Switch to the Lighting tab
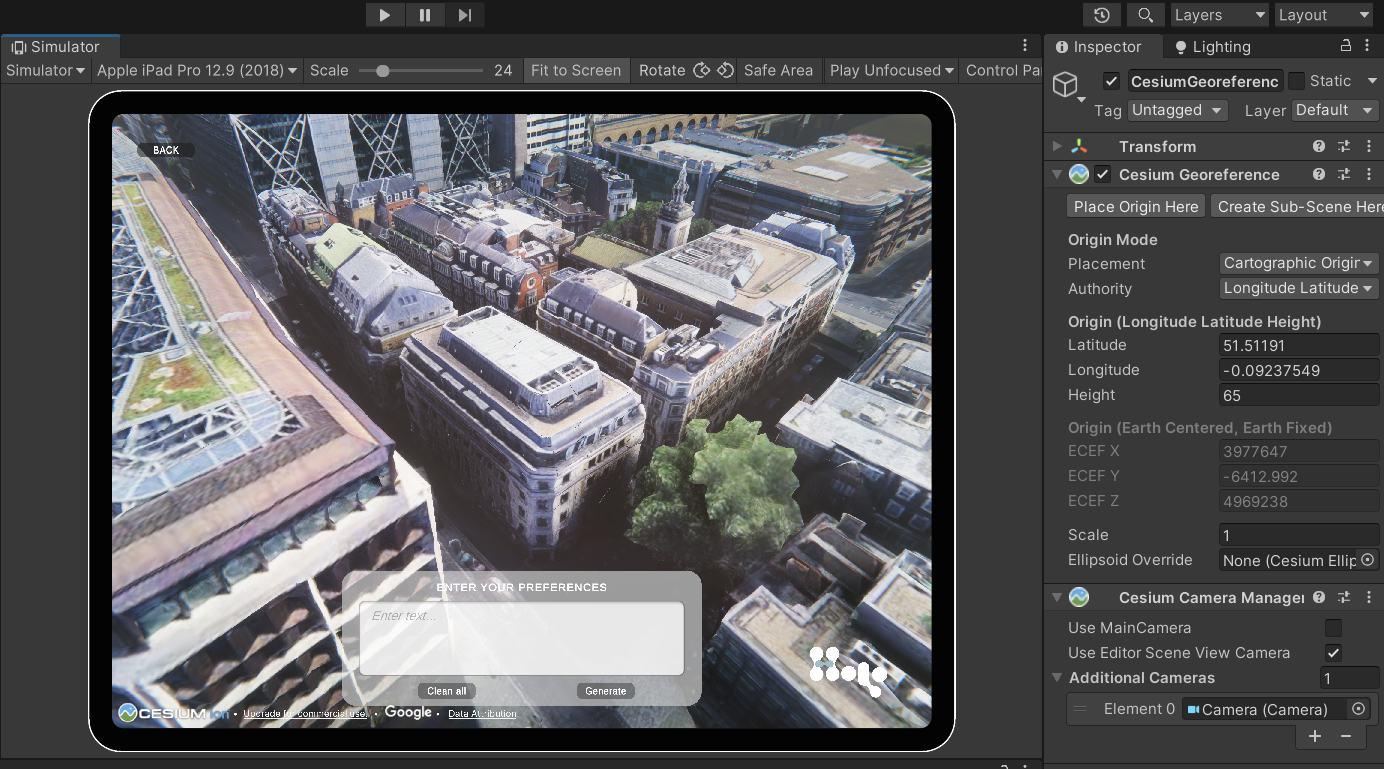Screen dimensions: 1384x769 coord(1212,47)
